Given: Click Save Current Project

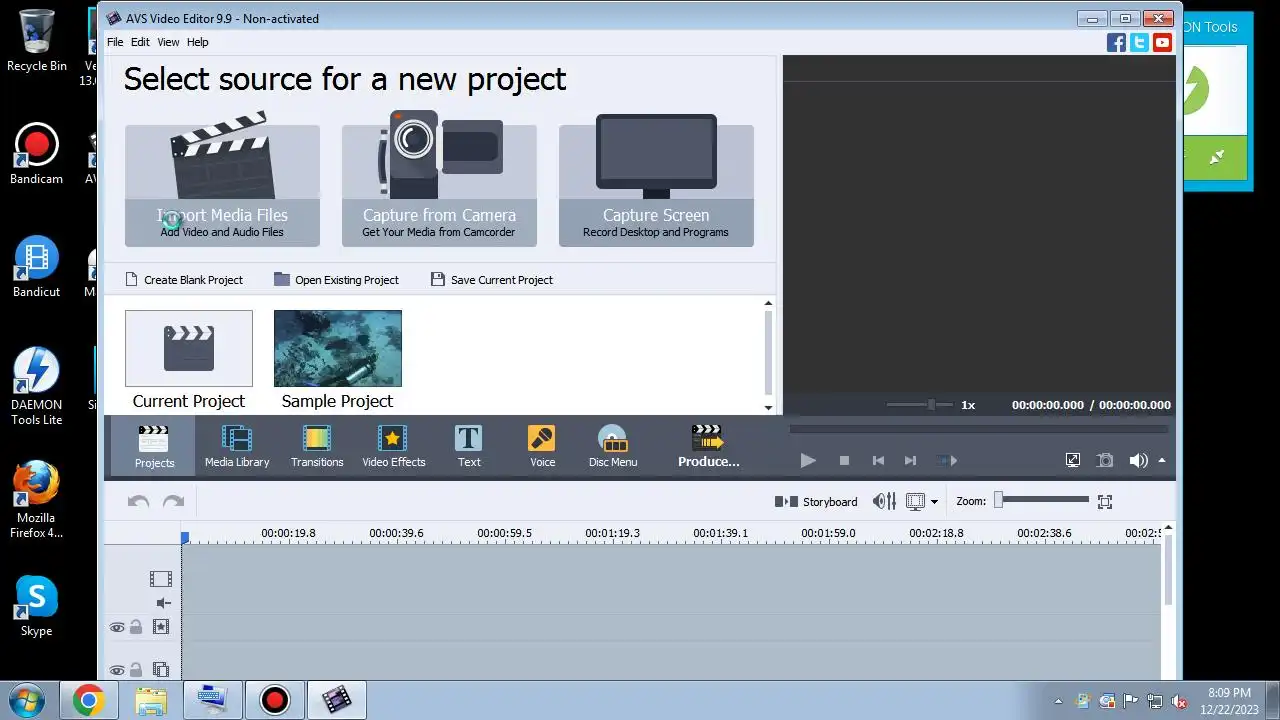Looking at the screenshot, I should [492, 280].
